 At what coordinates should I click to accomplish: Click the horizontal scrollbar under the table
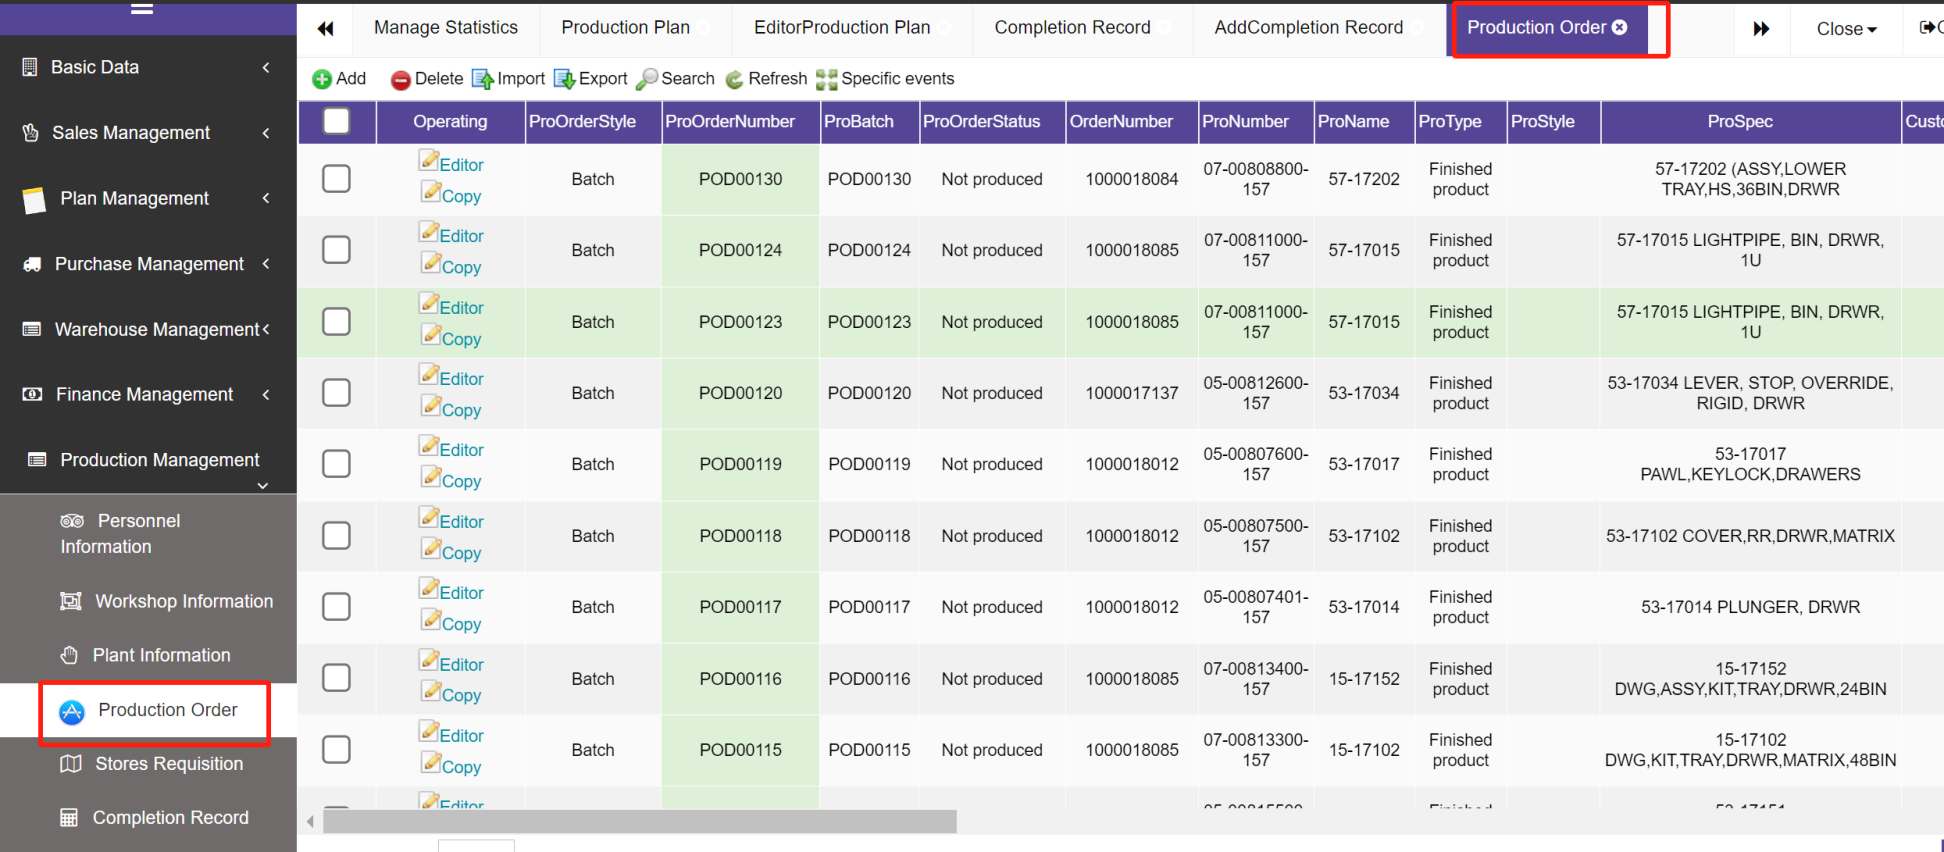(x=640, y=821)
